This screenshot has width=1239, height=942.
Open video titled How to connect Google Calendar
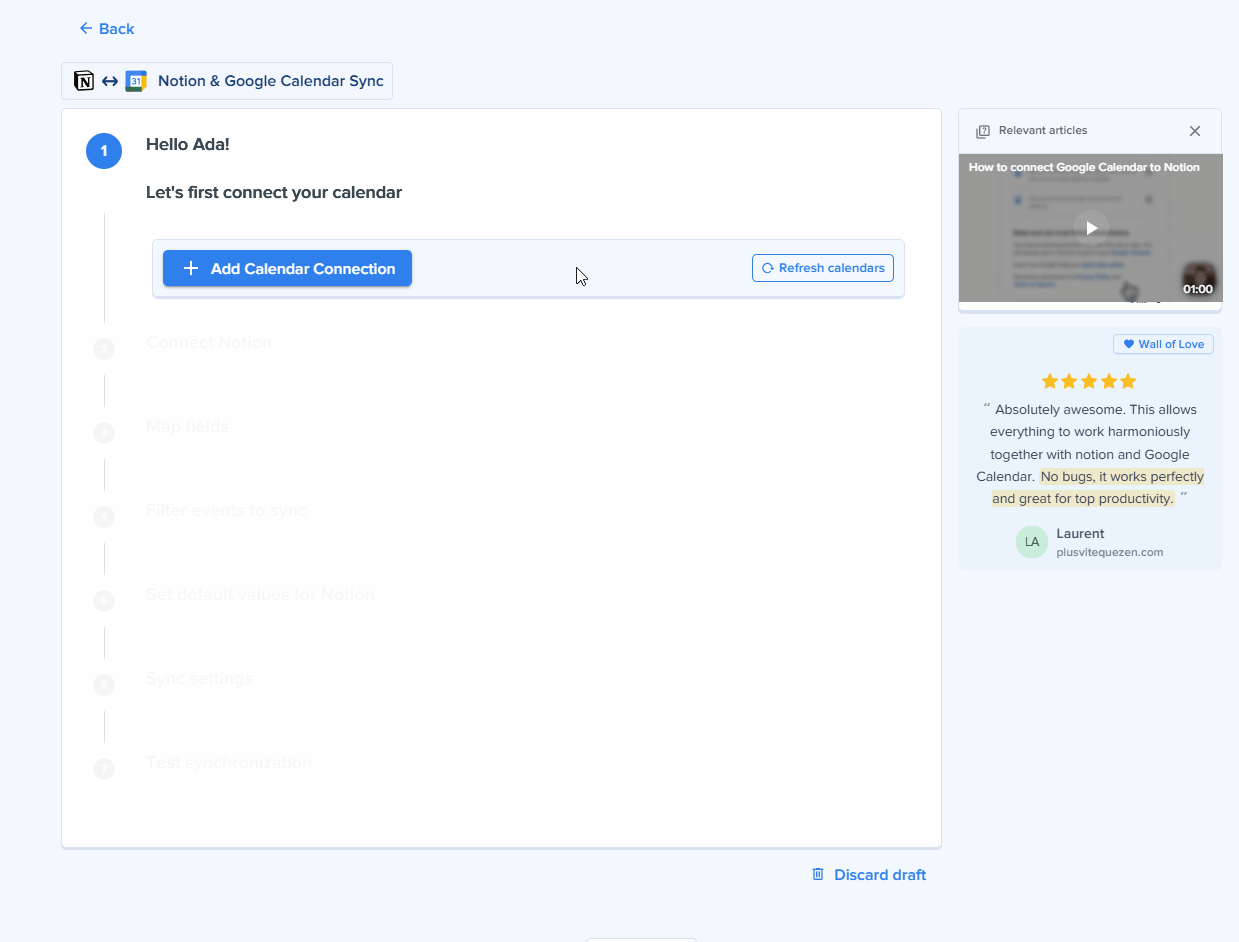click(1084, 167)
